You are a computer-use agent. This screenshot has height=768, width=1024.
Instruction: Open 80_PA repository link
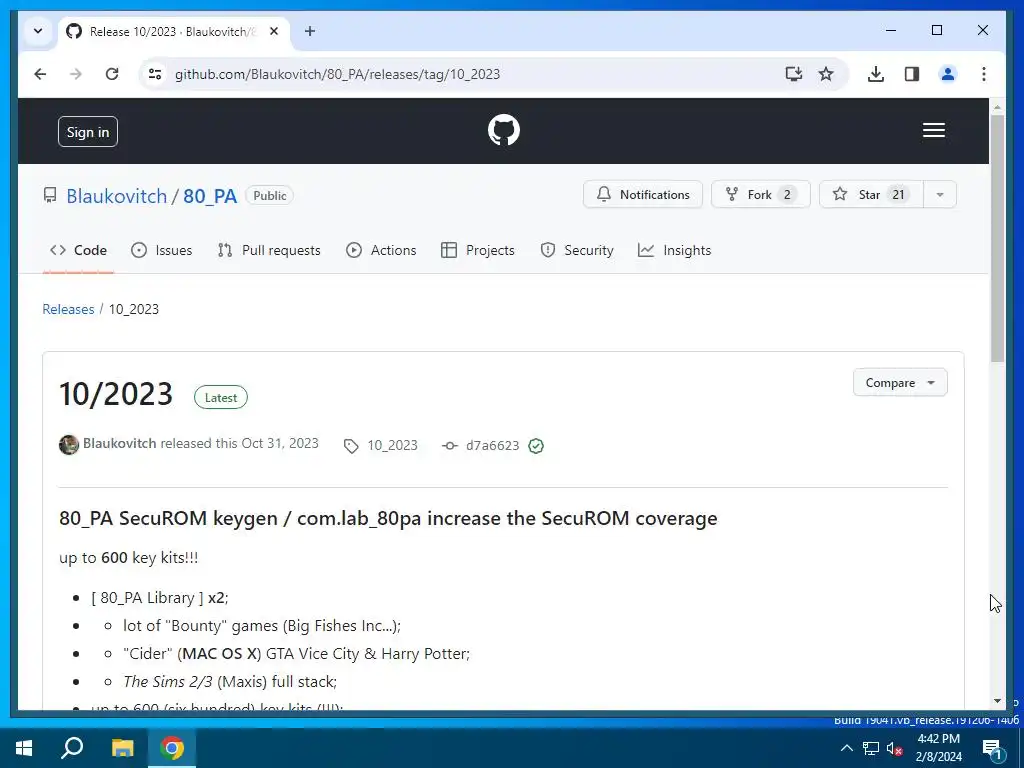[x=210, y=196]
